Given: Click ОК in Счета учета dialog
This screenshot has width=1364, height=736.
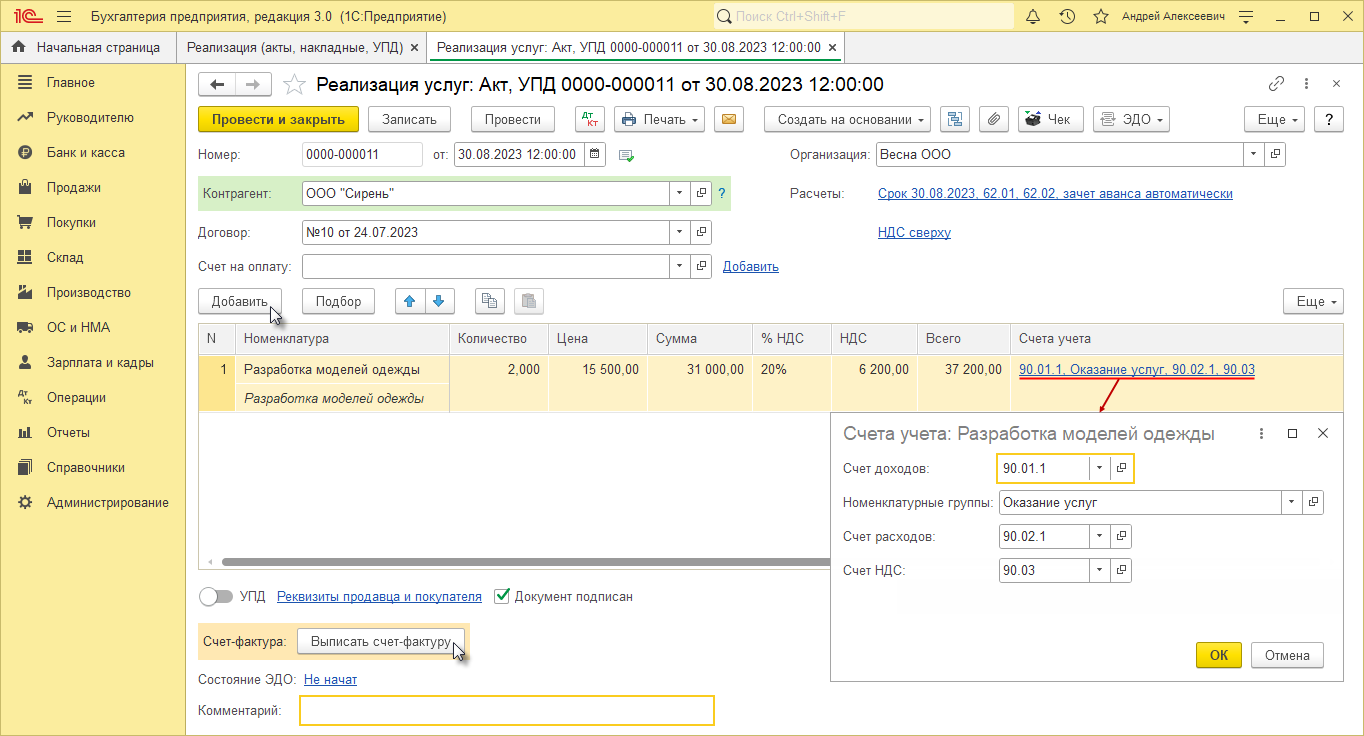Looking at the screenshot, I should point(1219,656).
